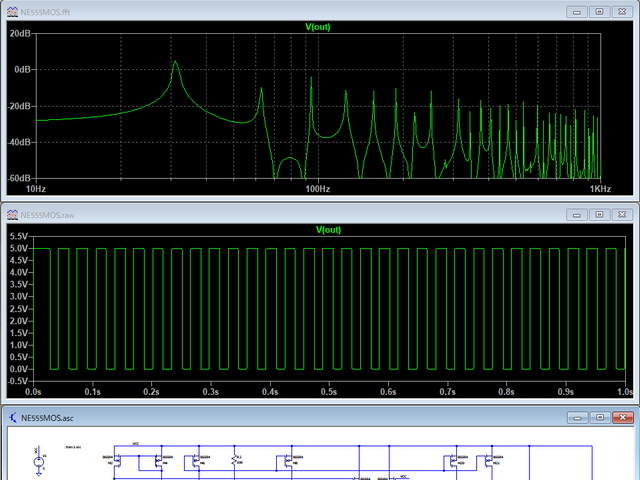Click the 0.1s time axis label
This screenshot has height=480, width=640.
pos(92,392)
